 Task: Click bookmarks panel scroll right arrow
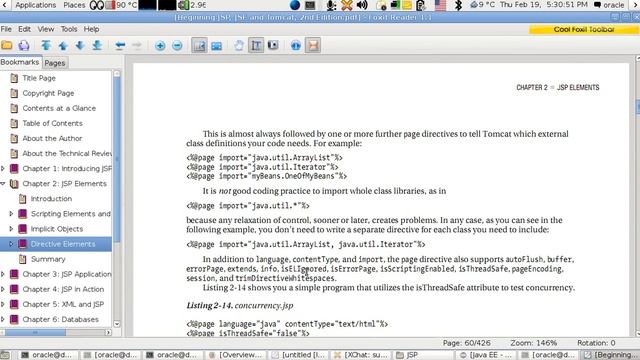tap(108, 333)
